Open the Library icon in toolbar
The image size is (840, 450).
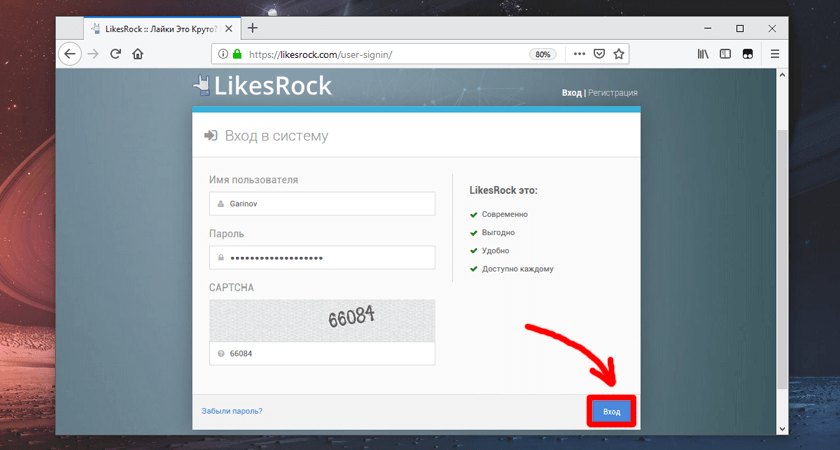pyautogui.click(x=703, y=54)
